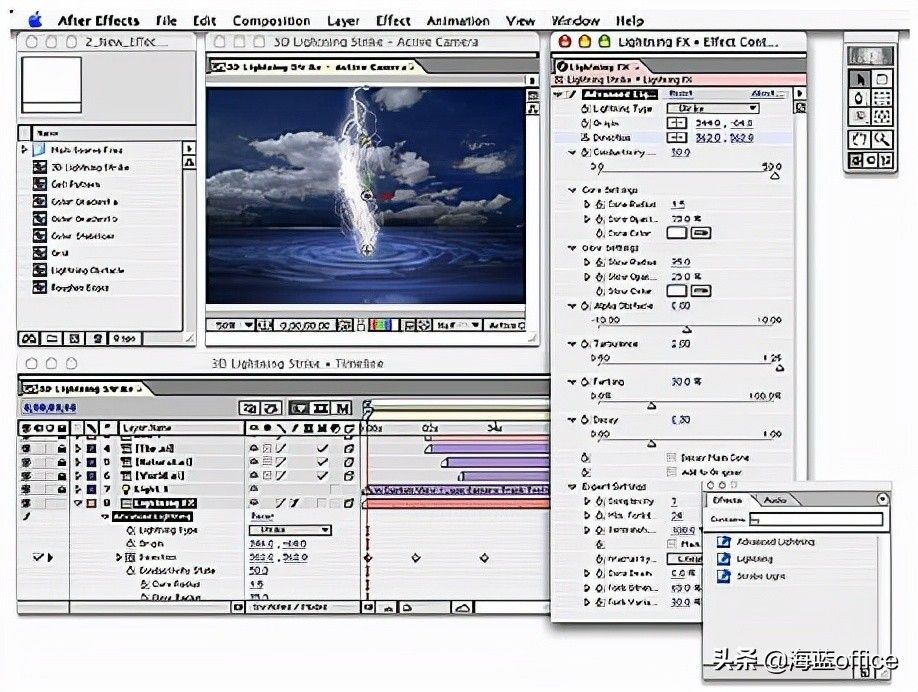
Task: Click the middle Direction keyframe diamond in Timeline
Action: [416, 558]
